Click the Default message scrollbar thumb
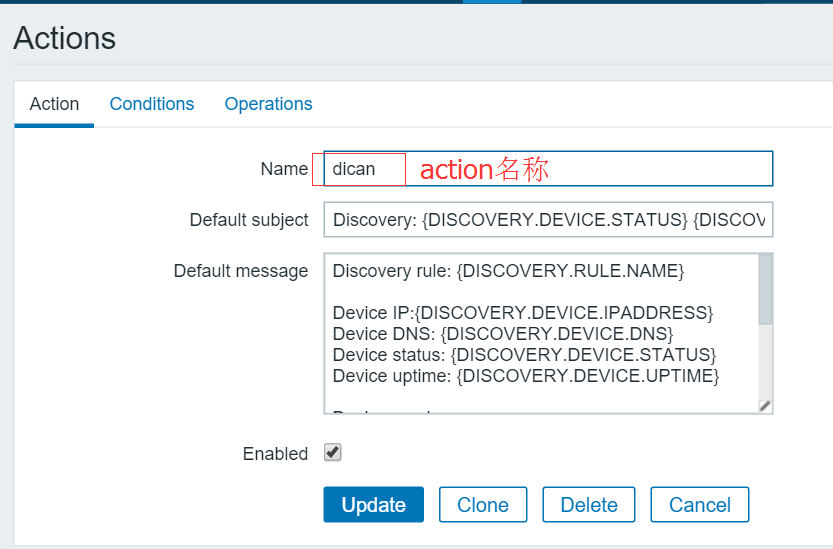The image size is (833, 549). coord(766,290)
